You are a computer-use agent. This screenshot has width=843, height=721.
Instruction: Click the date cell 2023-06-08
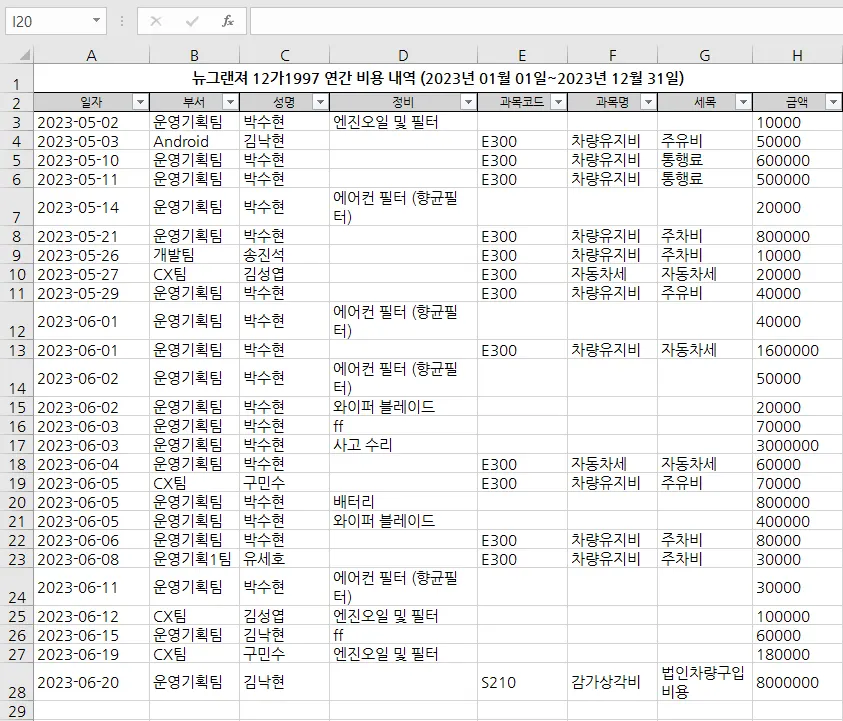(91, 559)
